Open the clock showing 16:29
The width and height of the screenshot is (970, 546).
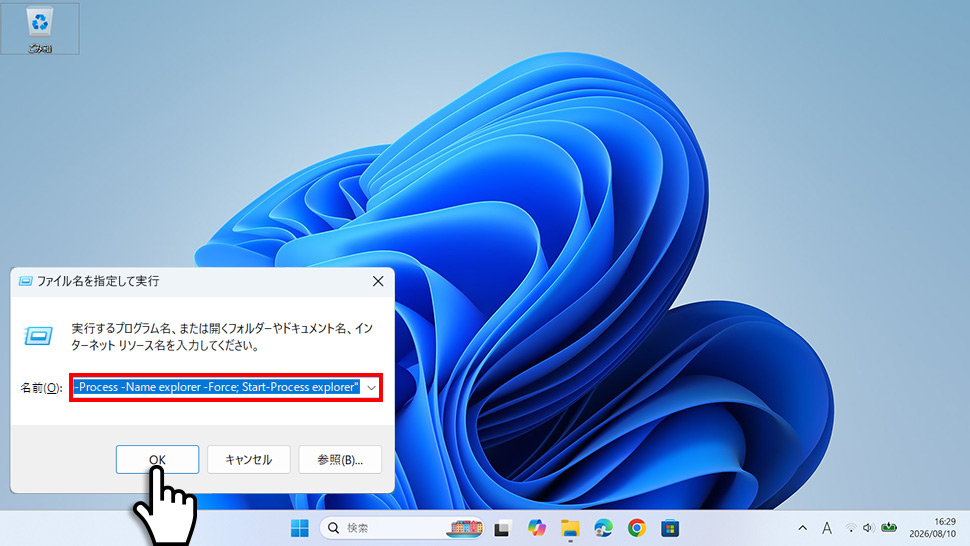[932, 527]
